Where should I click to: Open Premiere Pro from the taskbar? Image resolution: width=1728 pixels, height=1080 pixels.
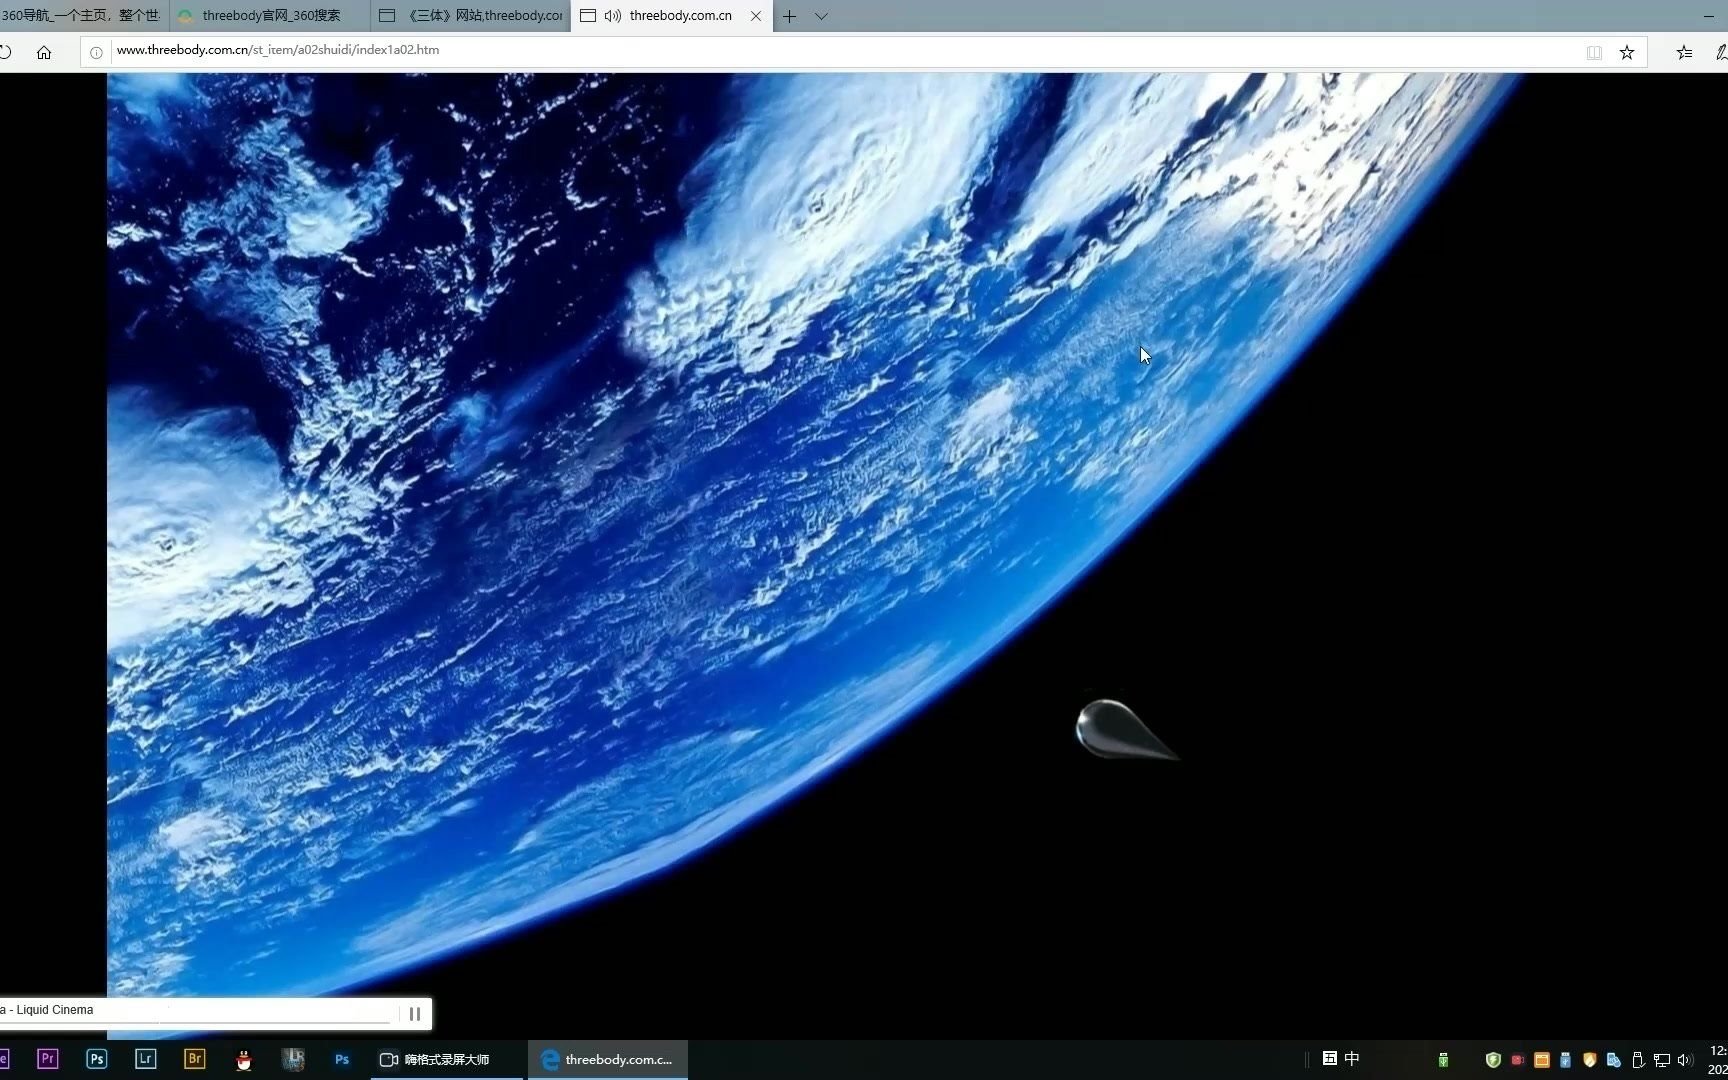(x=47, y=1059)
